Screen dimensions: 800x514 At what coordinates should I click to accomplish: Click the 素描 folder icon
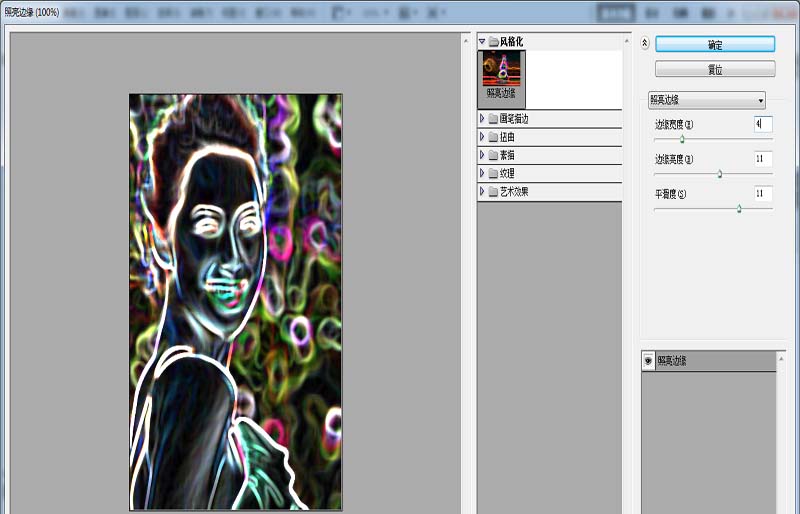493,155
